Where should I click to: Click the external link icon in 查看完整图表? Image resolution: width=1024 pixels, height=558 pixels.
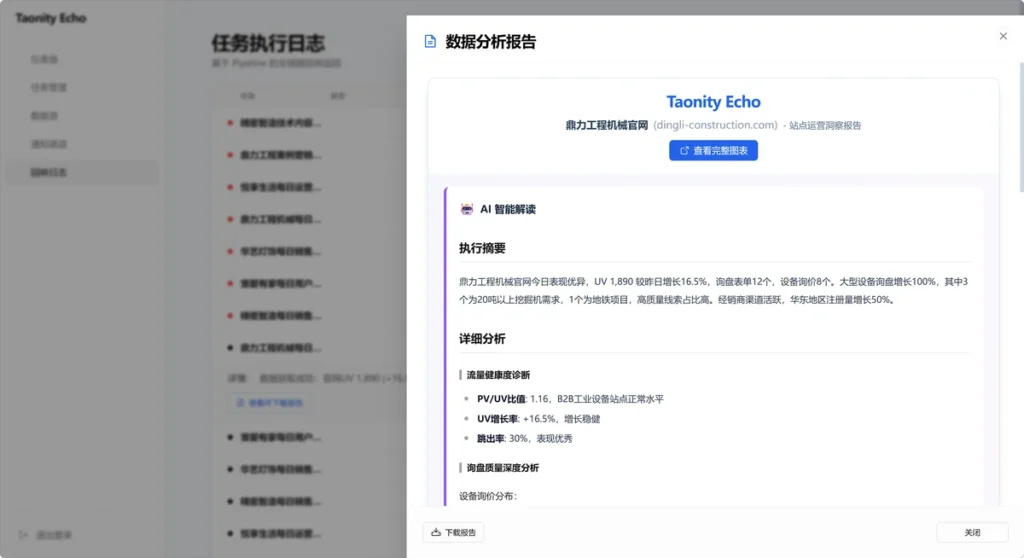point(684,150)
